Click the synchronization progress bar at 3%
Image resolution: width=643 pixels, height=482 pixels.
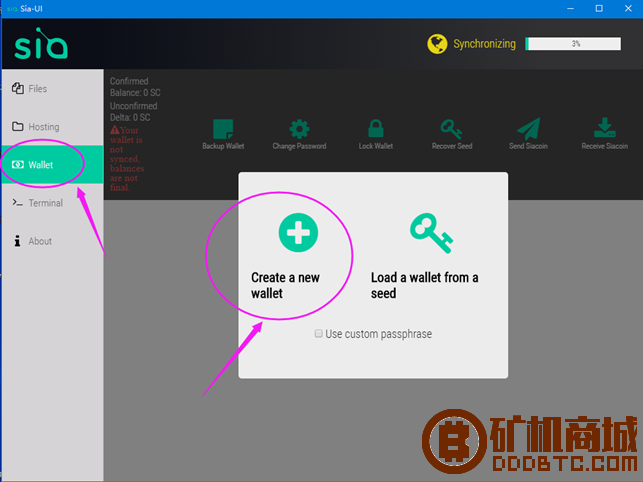pyautogui.click(x=573, y=44)
